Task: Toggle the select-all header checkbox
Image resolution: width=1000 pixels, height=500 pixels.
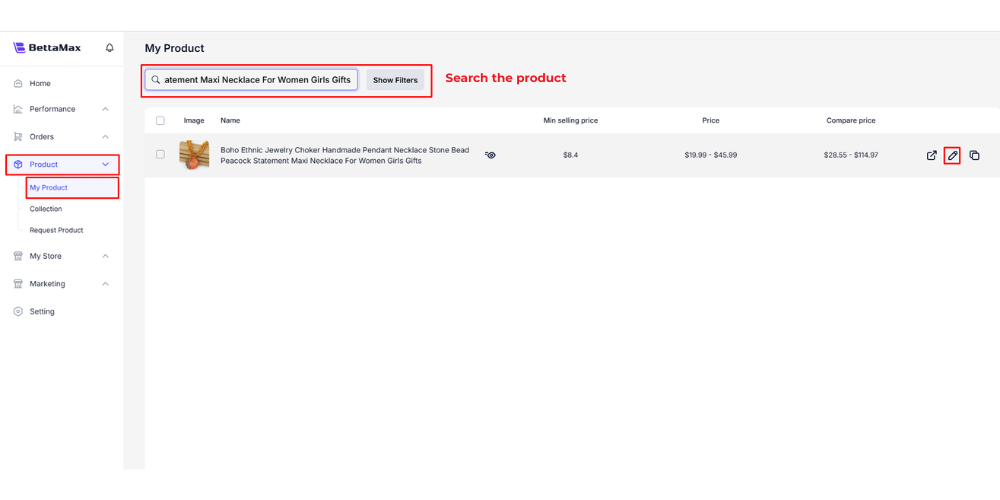Action: point(160,120)
